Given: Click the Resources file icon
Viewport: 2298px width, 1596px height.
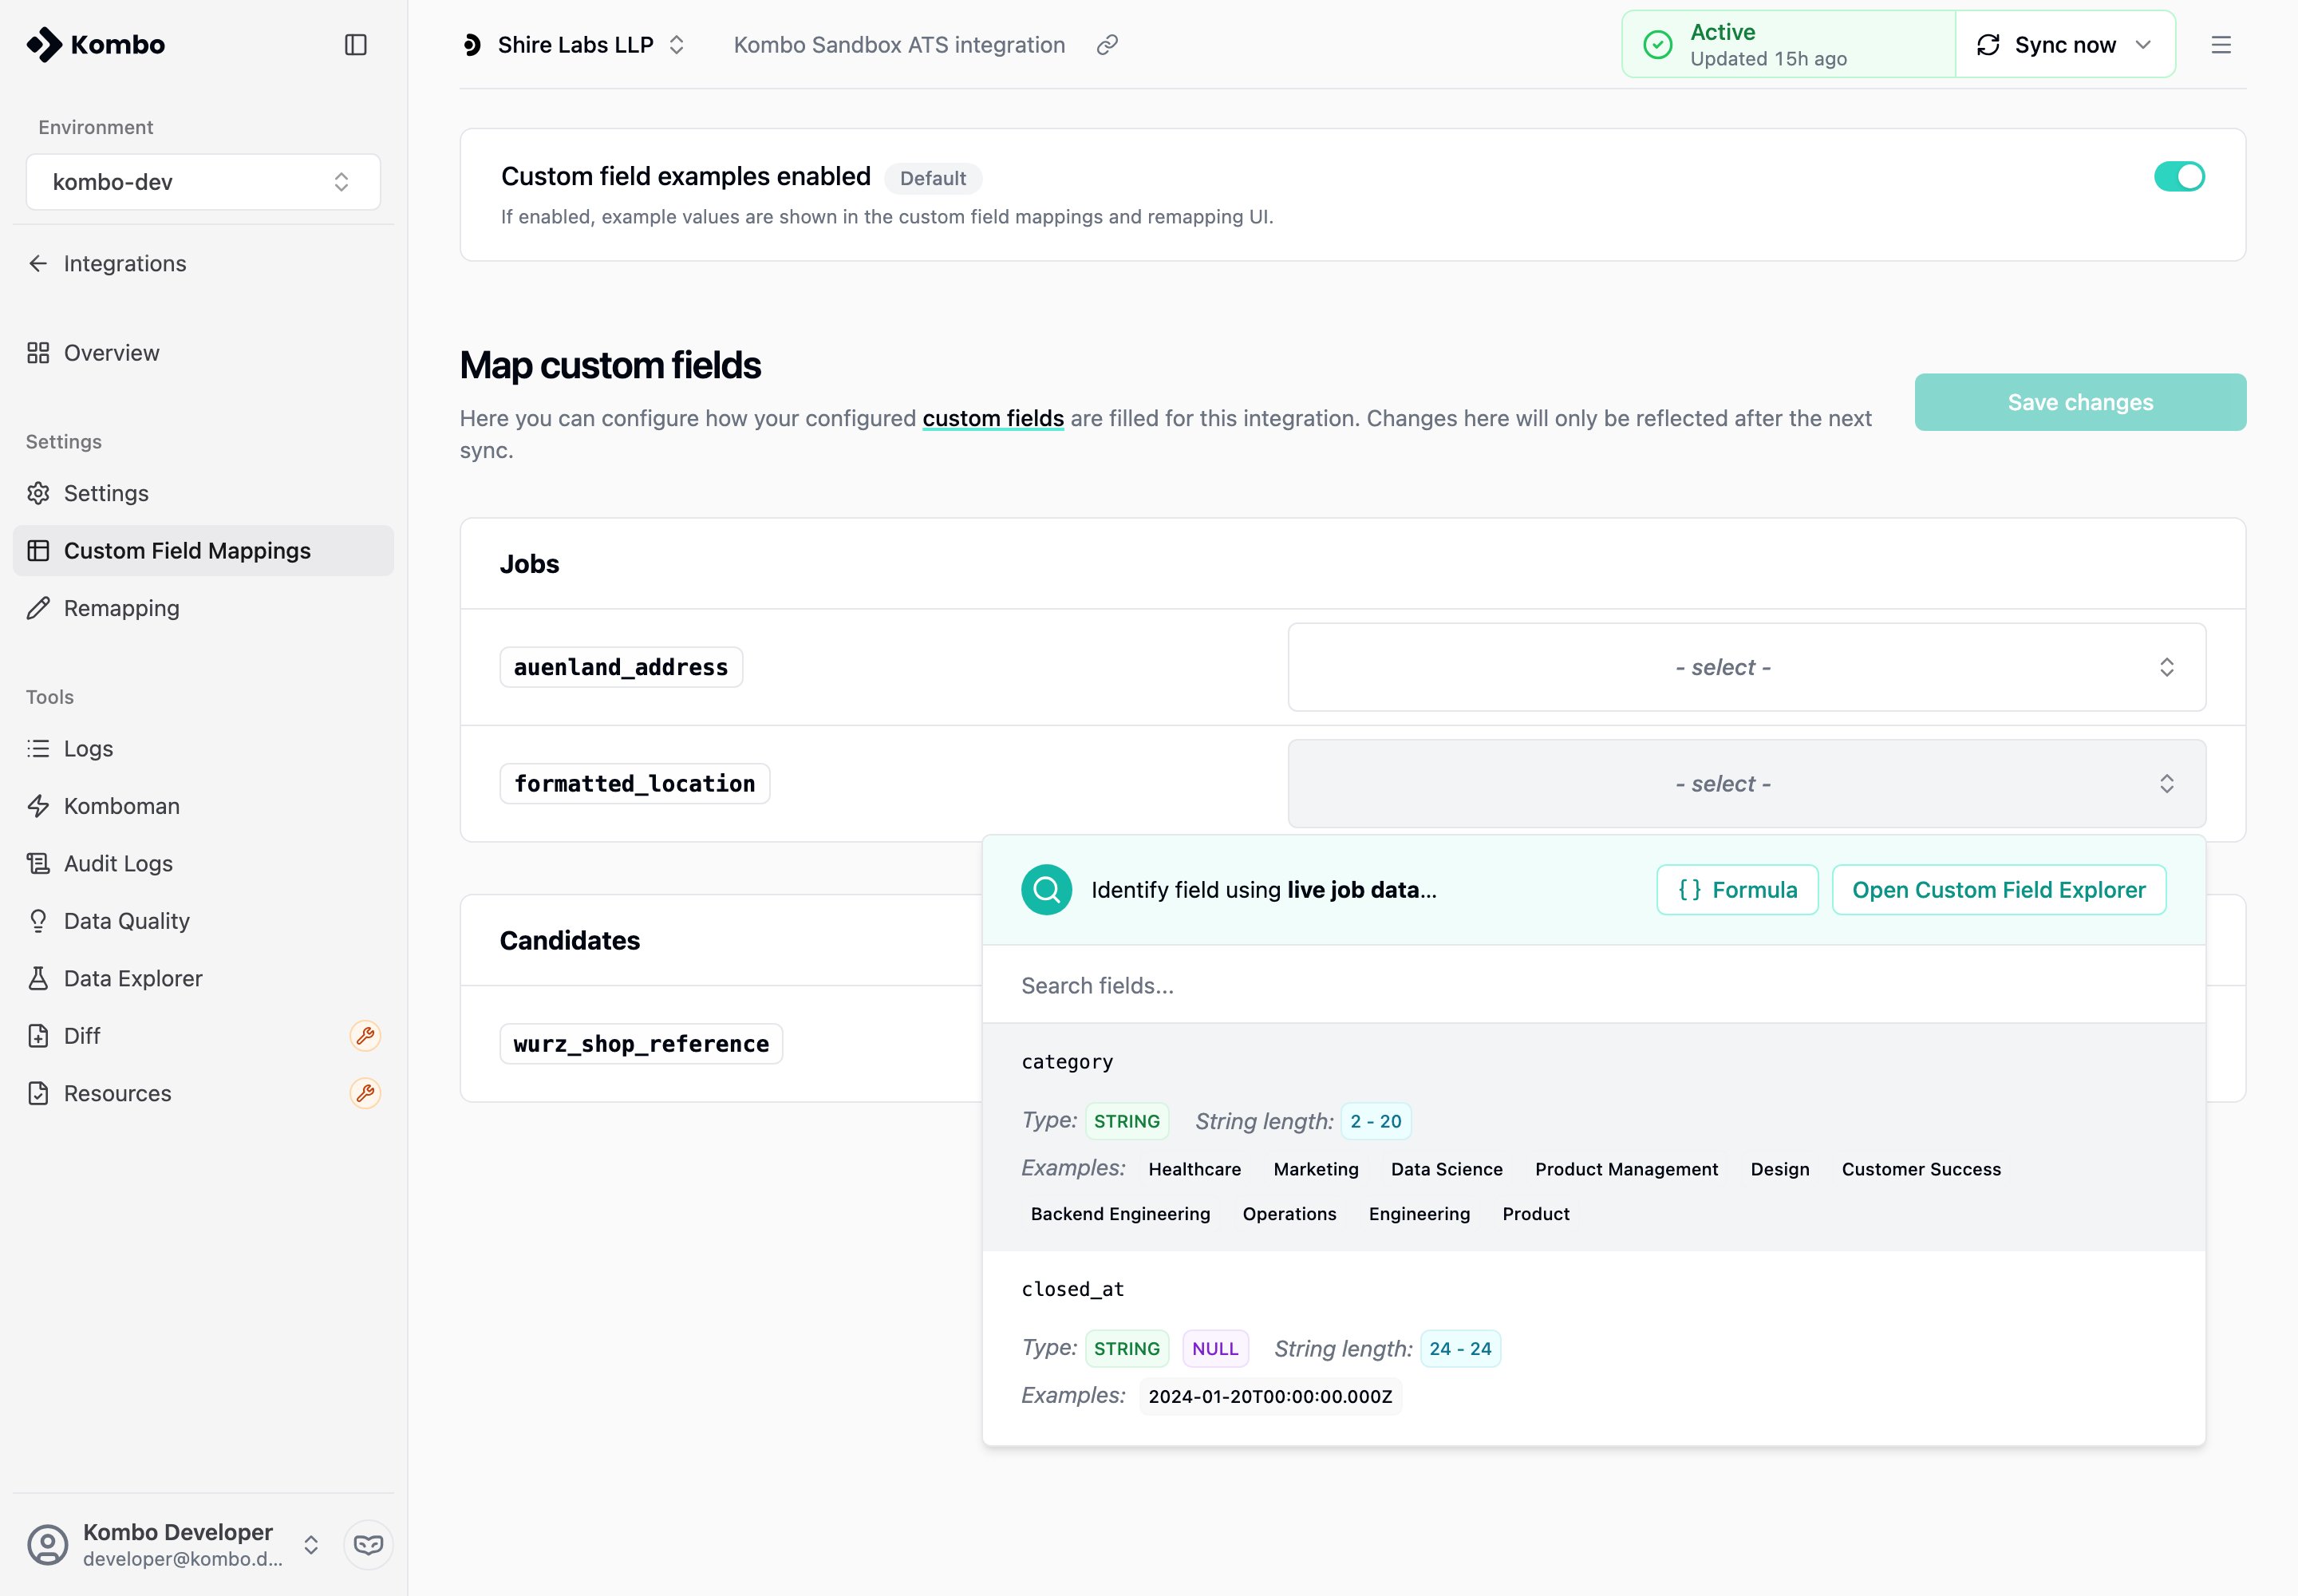Looking at the screenshot, I should point(38,1093).
